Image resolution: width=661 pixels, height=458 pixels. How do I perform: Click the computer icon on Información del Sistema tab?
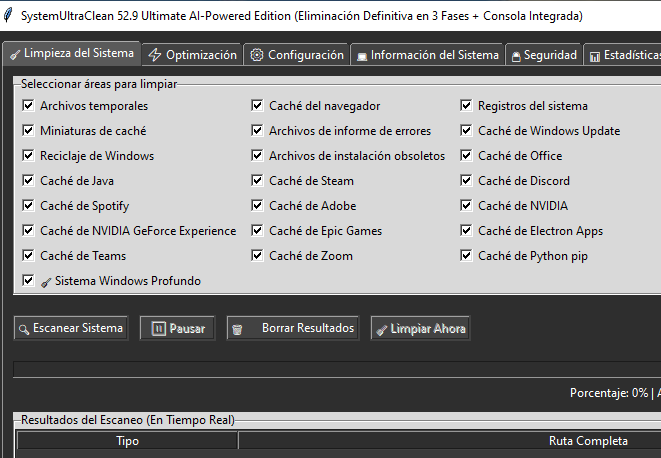pos(361,56)
